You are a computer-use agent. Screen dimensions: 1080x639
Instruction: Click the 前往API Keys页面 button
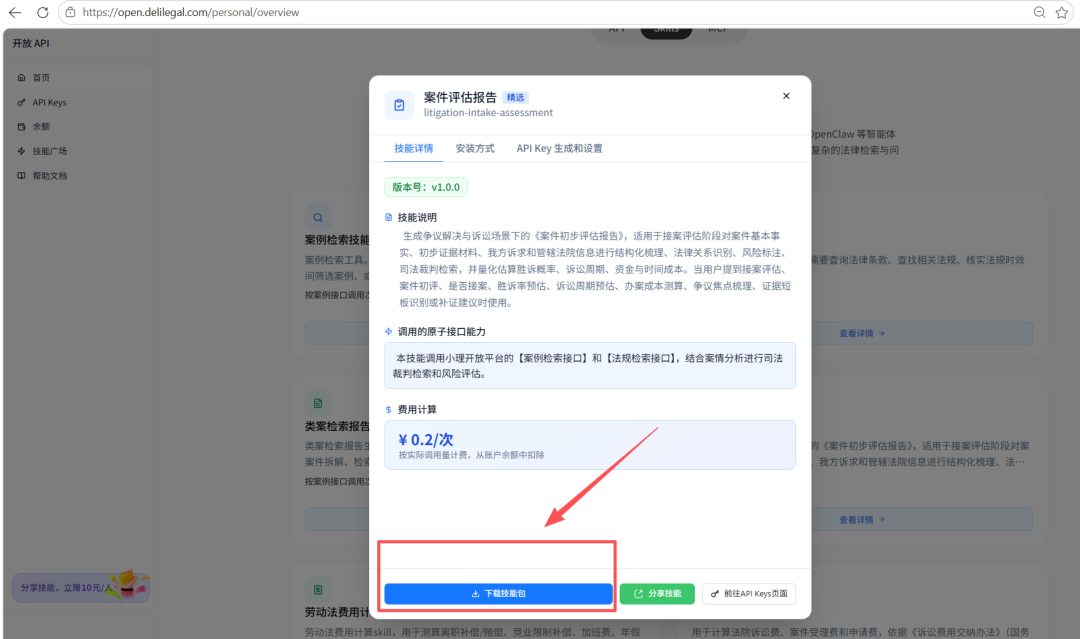(x=749, y=594)
